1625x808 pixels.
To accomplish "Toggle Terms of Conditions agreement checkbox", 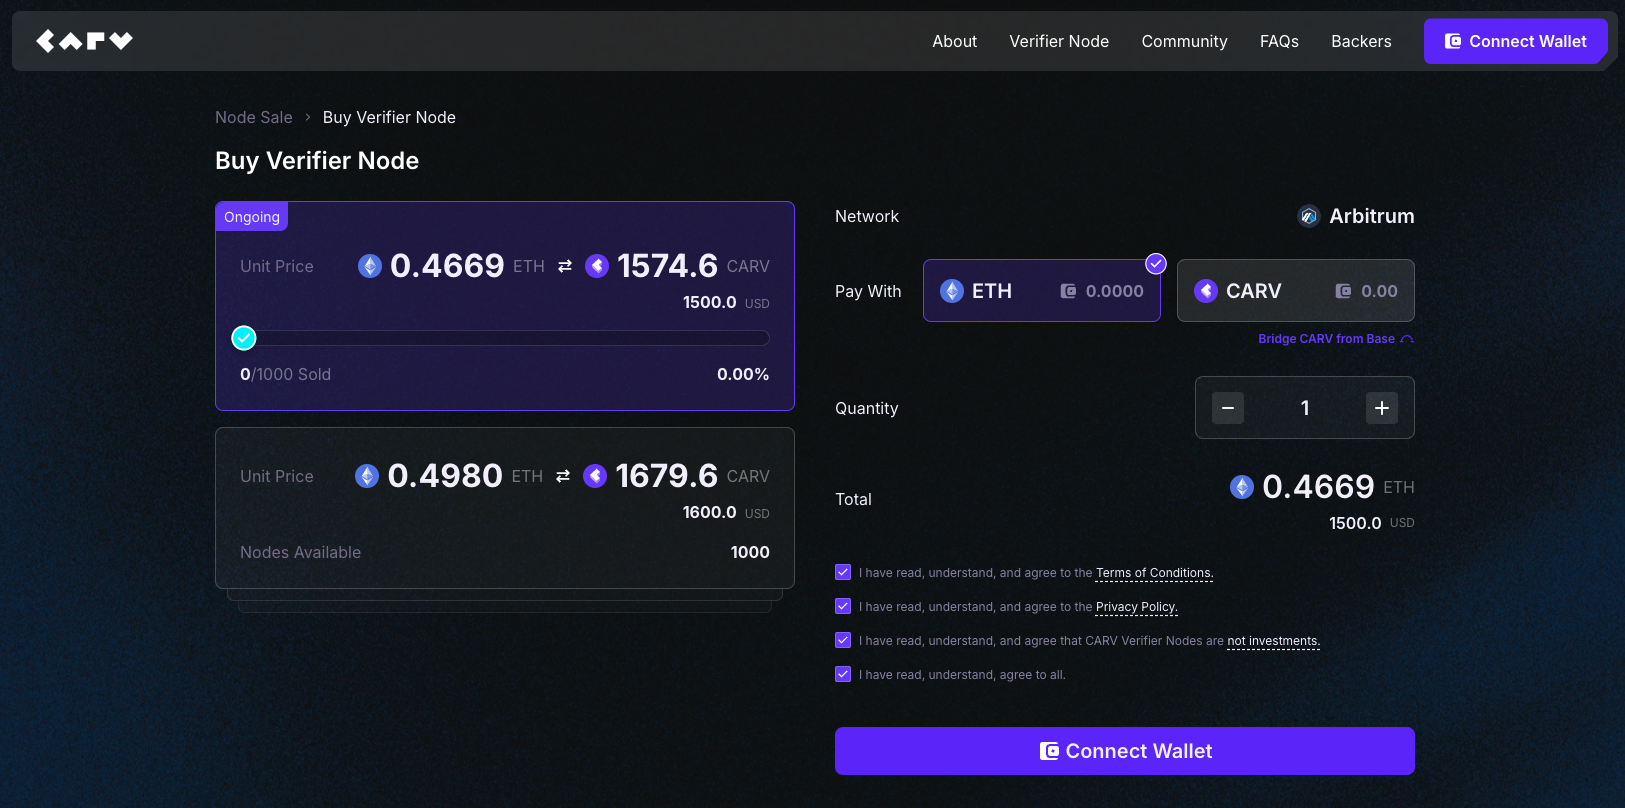I will pyautogui.click(x=843, y=572).
